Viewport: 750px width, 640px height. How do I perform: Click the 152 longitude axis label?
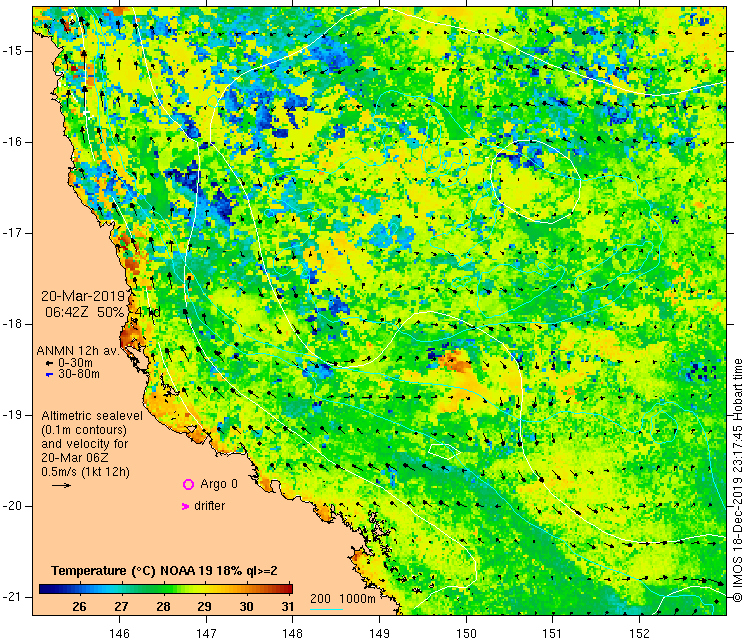tap(640, 633)
